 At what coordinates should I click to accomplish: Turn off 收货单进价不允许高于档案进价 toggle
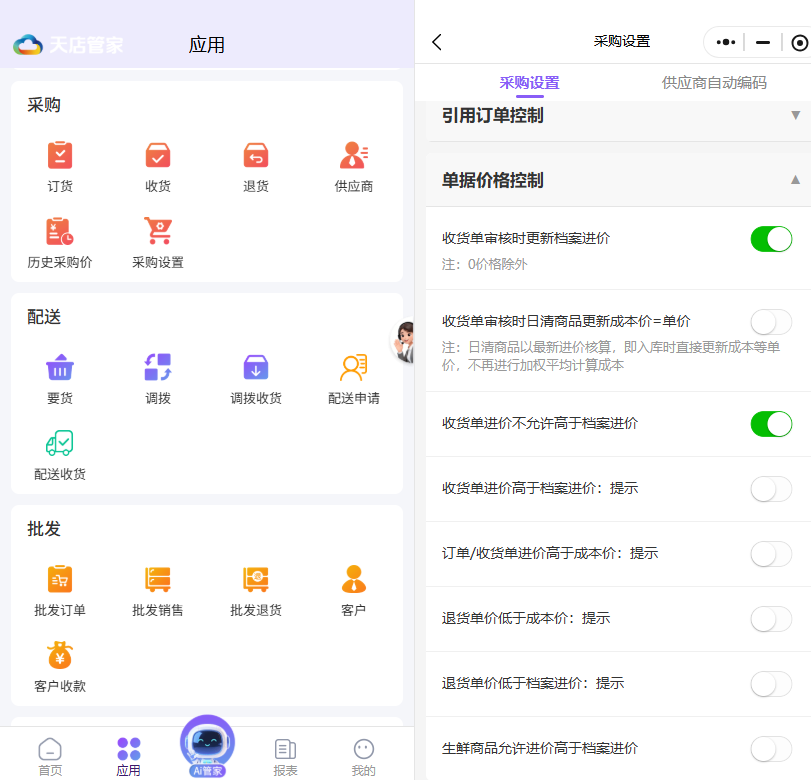771,423
